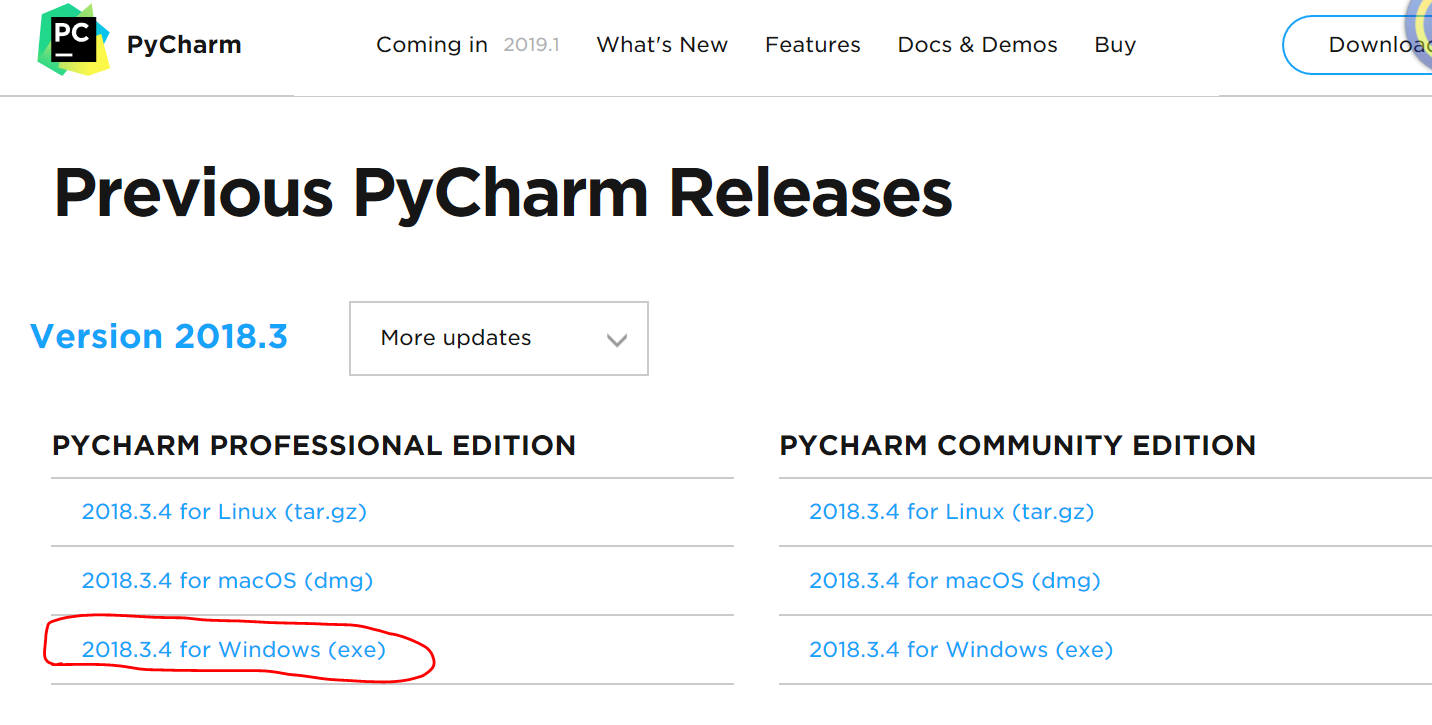
Task: Download 2018.3.4 Professional for Linux (tar.gz)
Action: pyautogui.click(x=225, y=511)
